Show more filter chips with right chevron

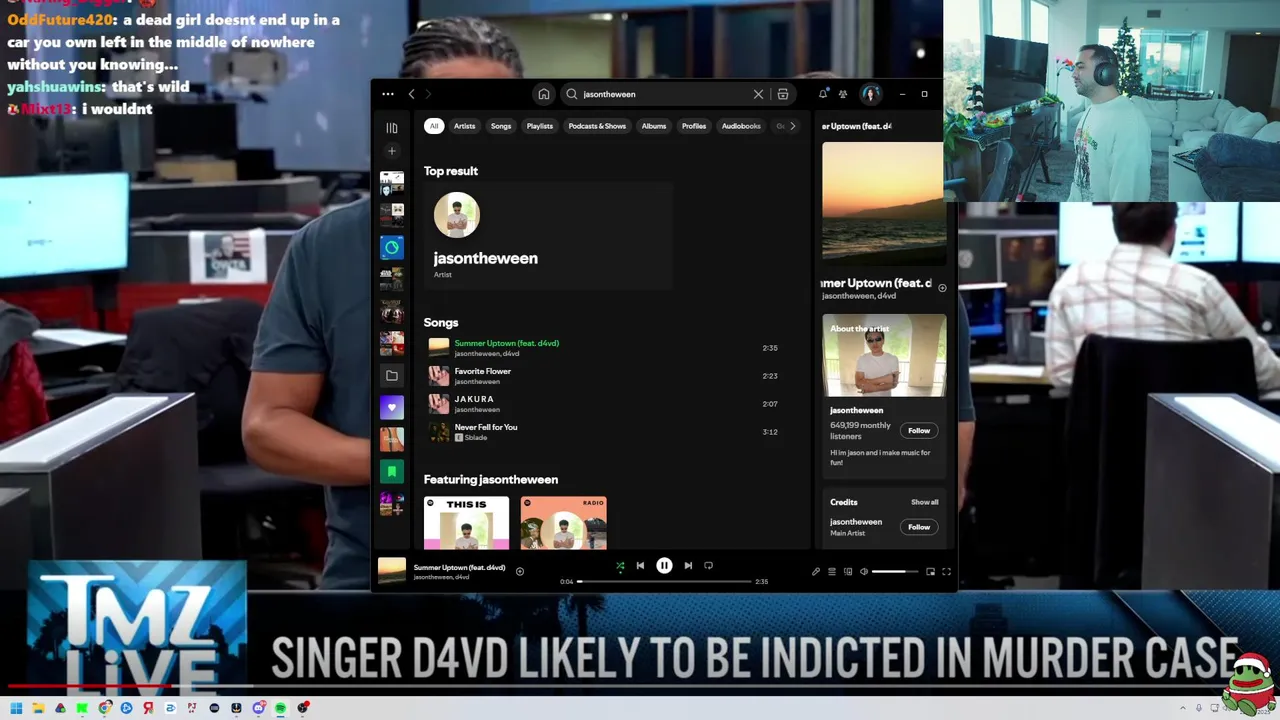click(793, 126)
